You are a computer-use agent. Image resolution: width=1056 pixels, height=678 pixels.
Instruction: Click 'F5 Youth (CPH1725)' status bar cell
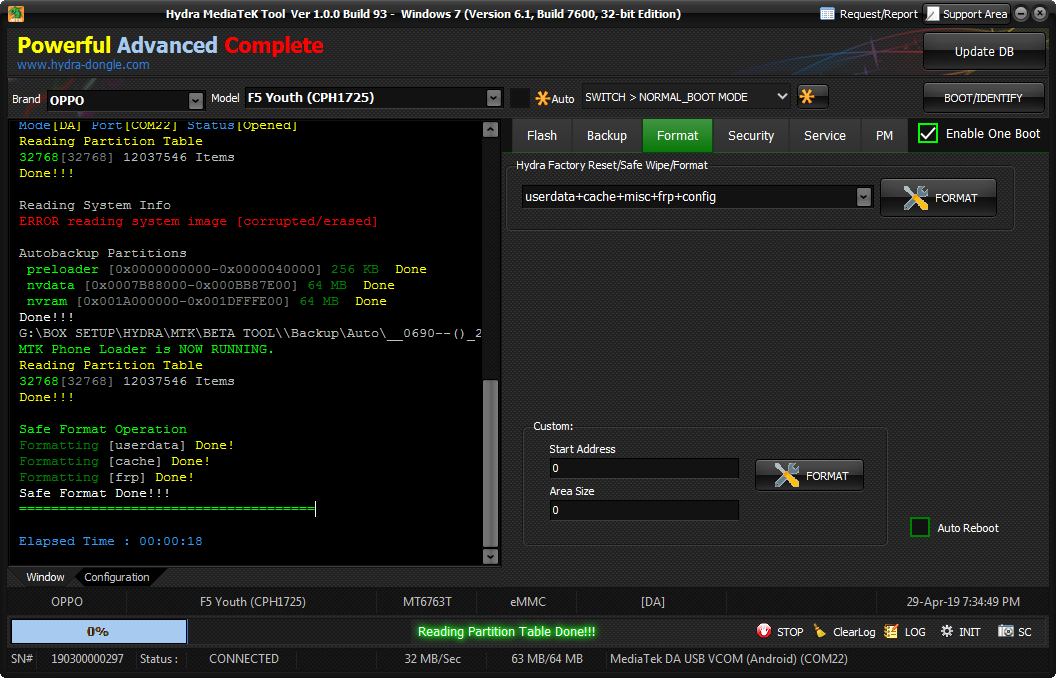(x=253, y=602)
